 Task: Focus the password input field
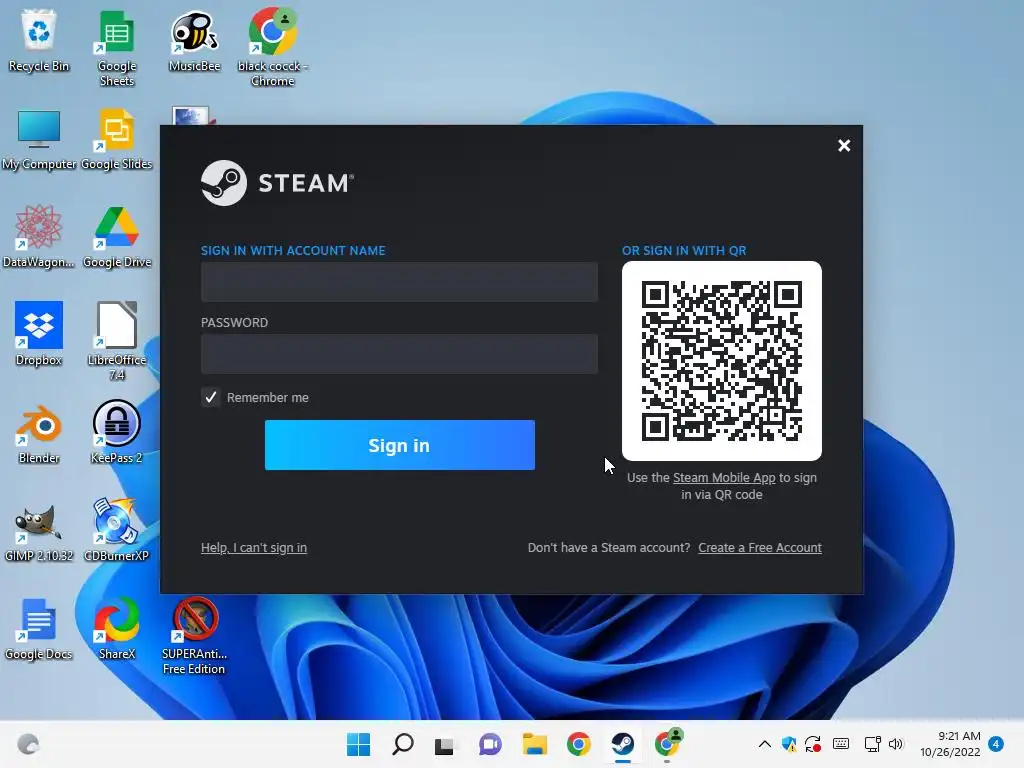coord(399,354)
